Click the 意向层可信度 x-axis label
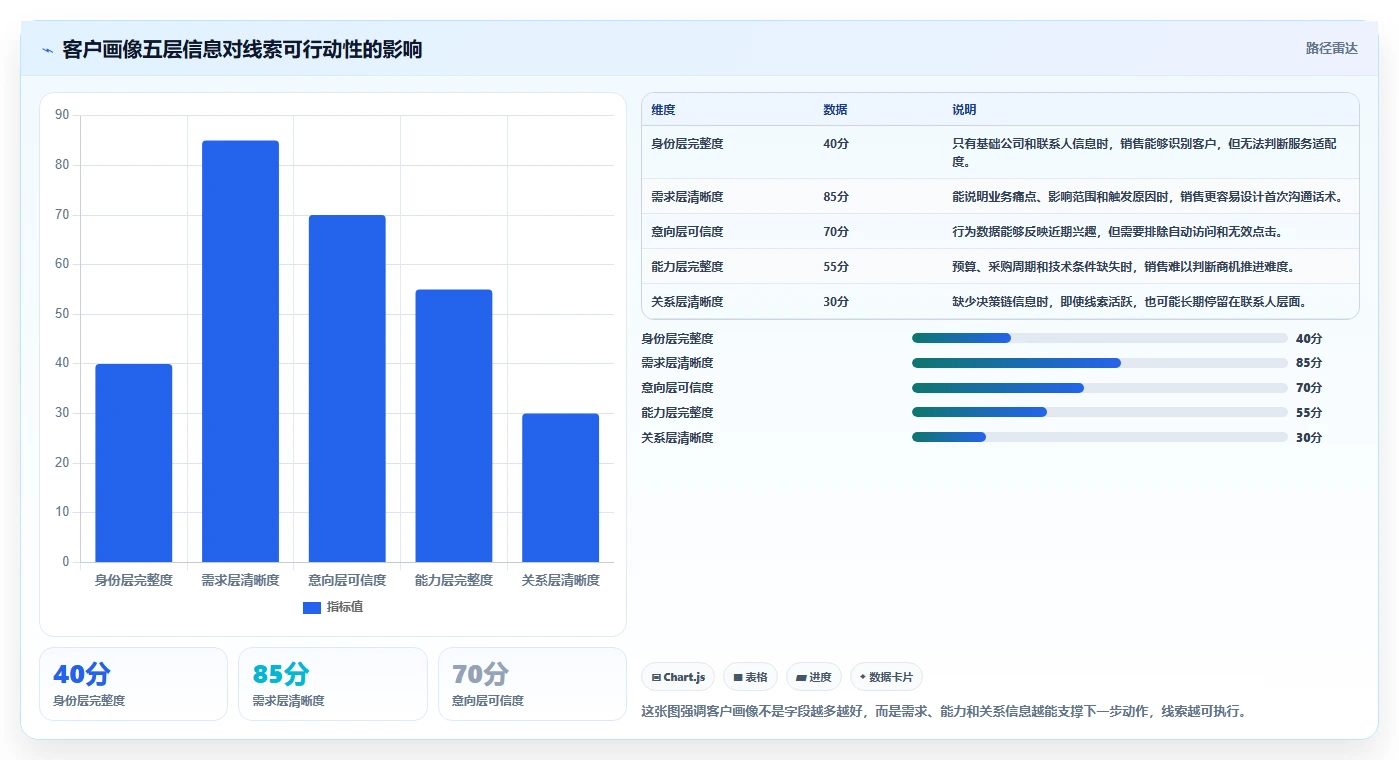The height and width of the screenshot is (760, 1399). (347, 580)
